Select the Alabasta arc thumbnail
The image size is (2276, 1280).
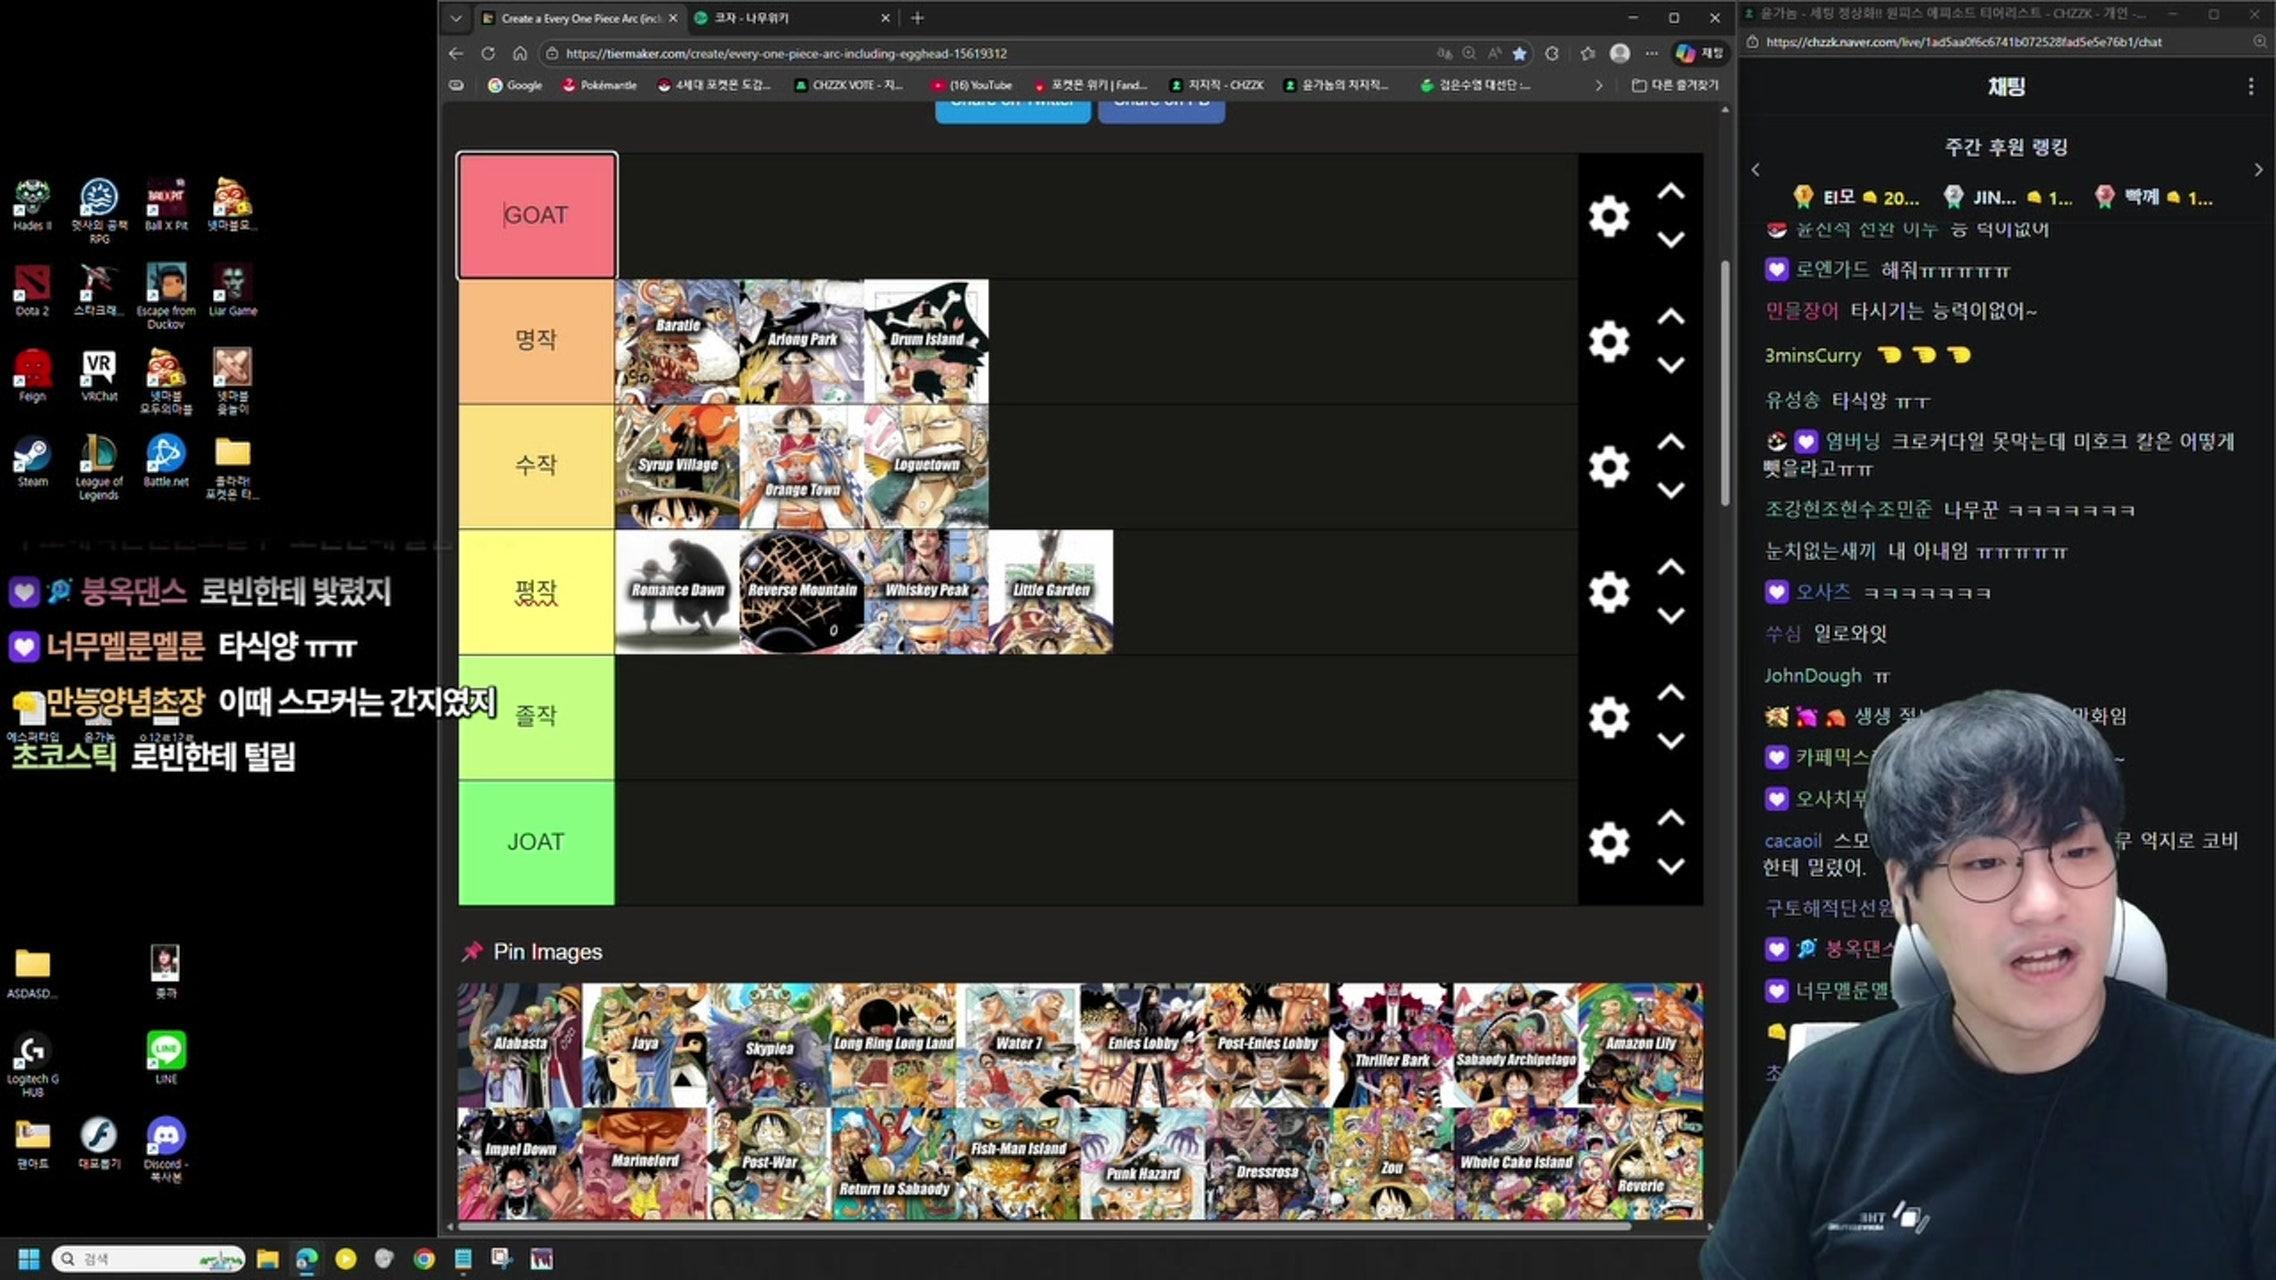[x=520, y=1043]
